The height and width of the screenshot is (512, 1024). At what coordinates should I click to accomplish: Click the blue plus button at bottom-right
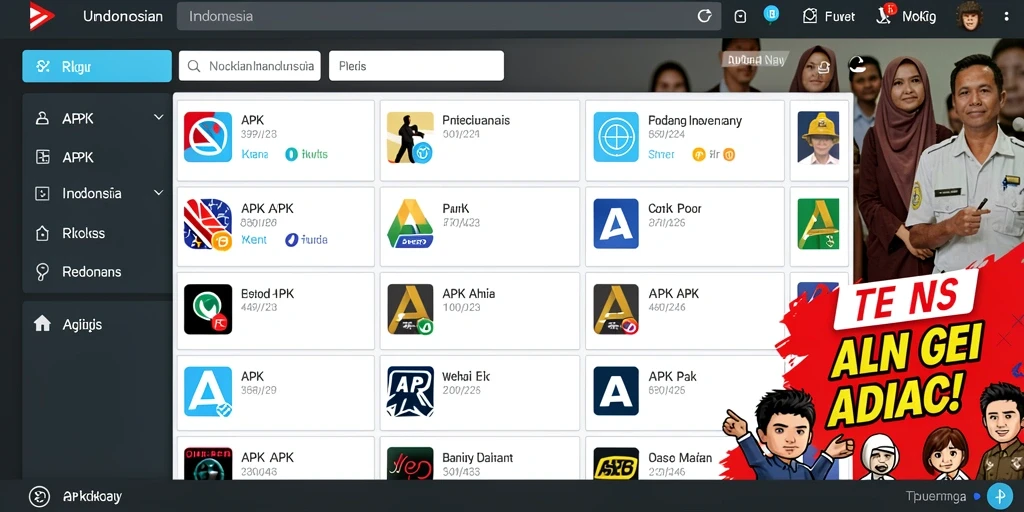point(1000,496)
